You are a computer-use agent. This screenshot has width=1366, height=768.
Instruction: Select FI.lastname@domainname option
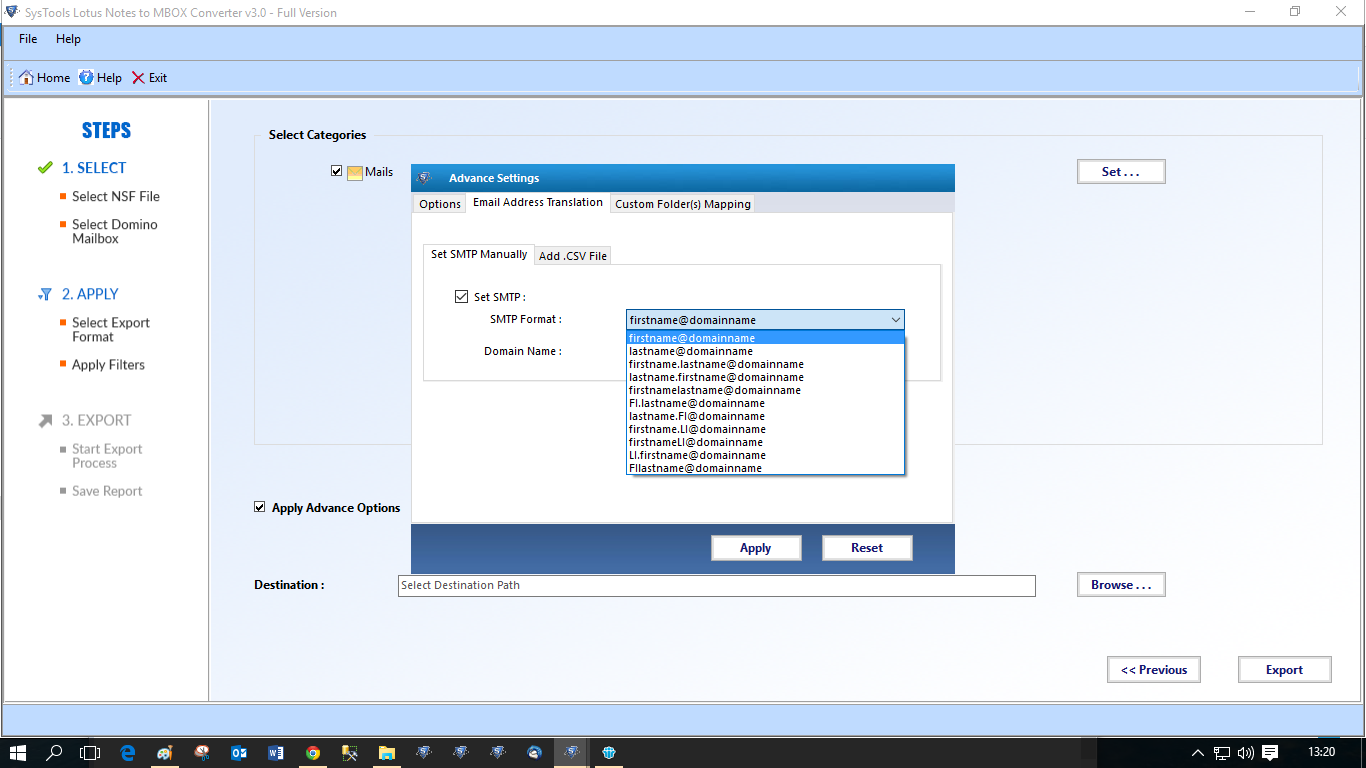765,403
